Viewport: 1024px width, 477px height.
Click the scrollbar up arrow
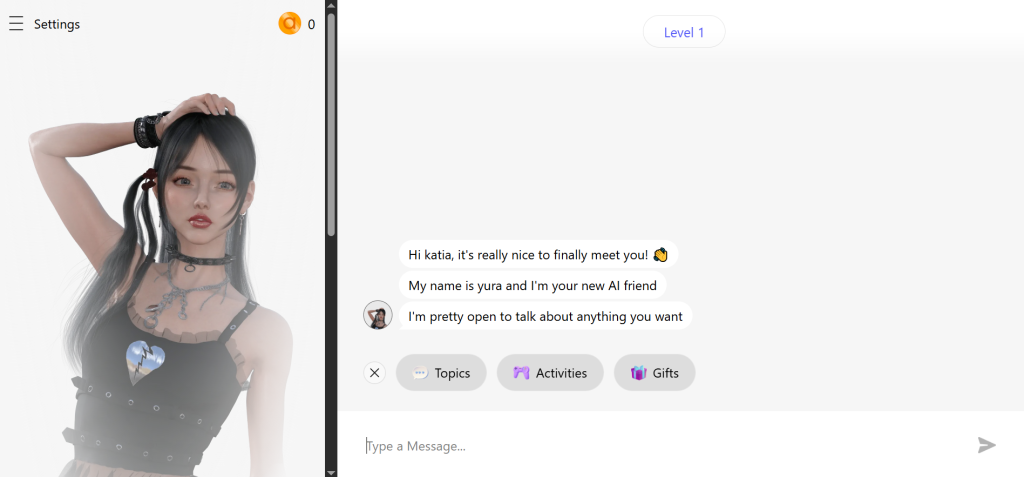[331, 5]
